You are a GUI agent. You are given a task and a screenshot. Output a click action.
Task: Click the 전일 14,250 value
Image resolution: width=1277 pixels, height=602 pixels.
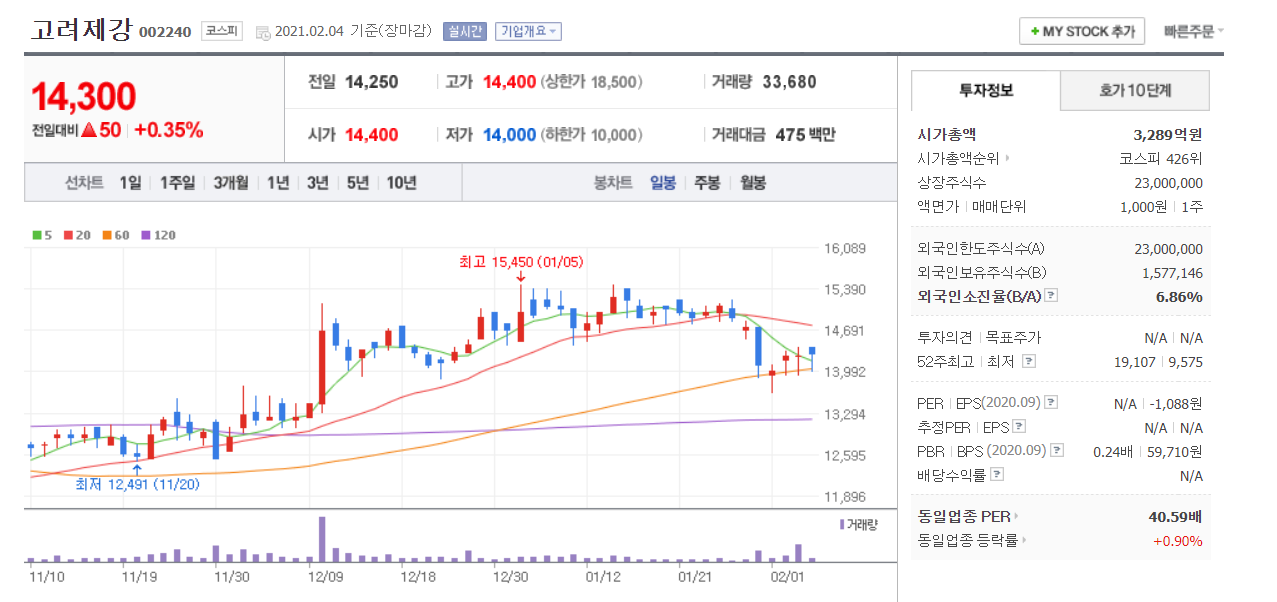coord(371,82)
